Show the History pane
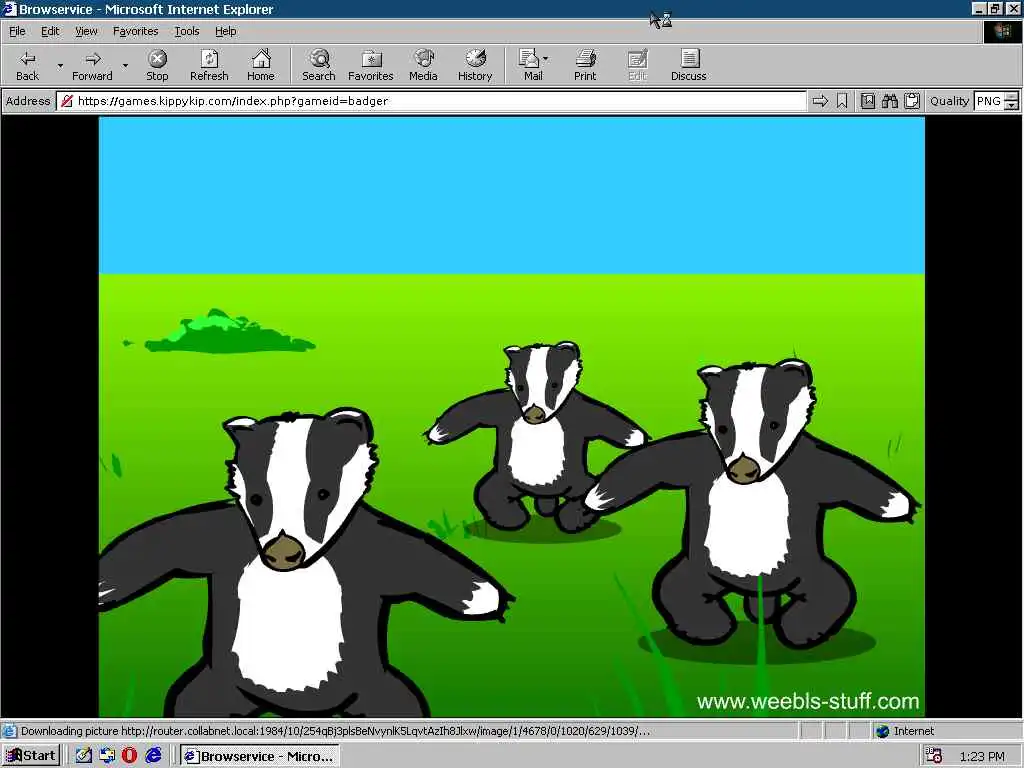Screen dimensions: 1024x768 [475, 65]
